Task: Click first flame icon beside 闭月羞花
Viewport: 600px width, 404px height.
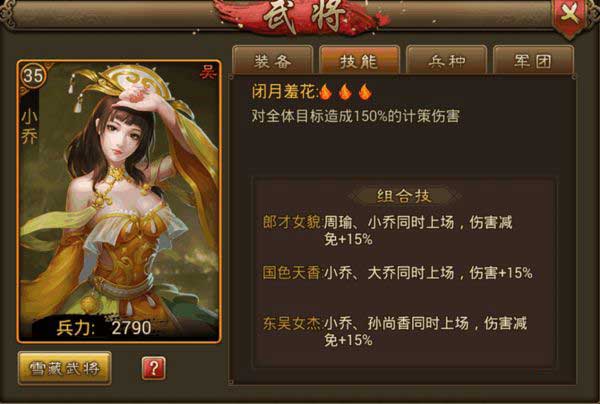Action: [325, 92]
